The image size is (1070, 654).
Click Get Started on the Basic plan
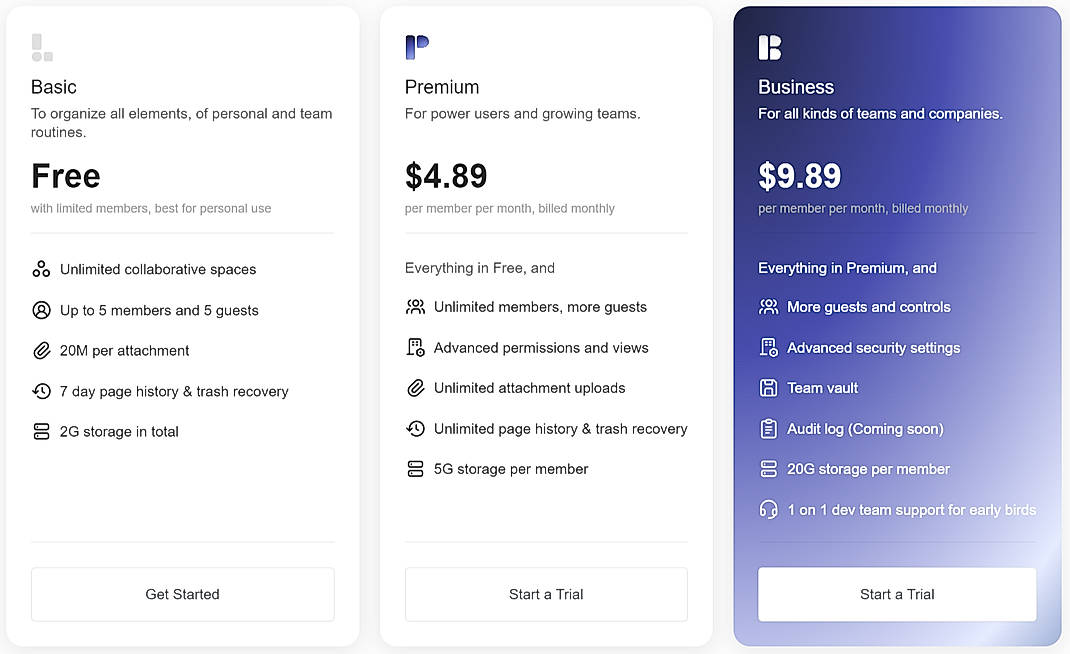click(182, 593)
